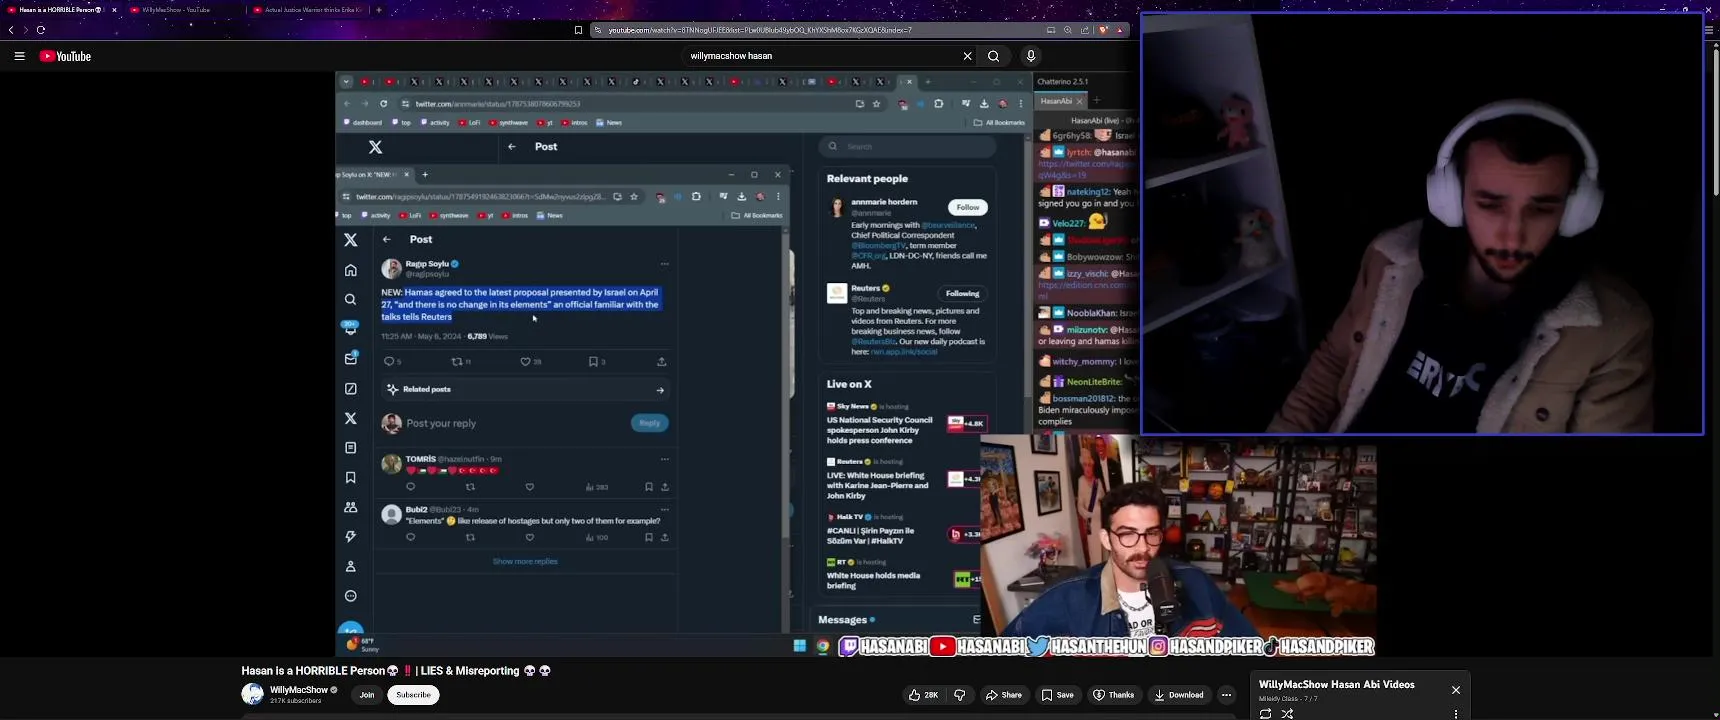The height and width of the screenshot is (720, 1720).
Task: Switch to 'Actual Justice Warrior thinks' tab
Action: click(310, 10)
